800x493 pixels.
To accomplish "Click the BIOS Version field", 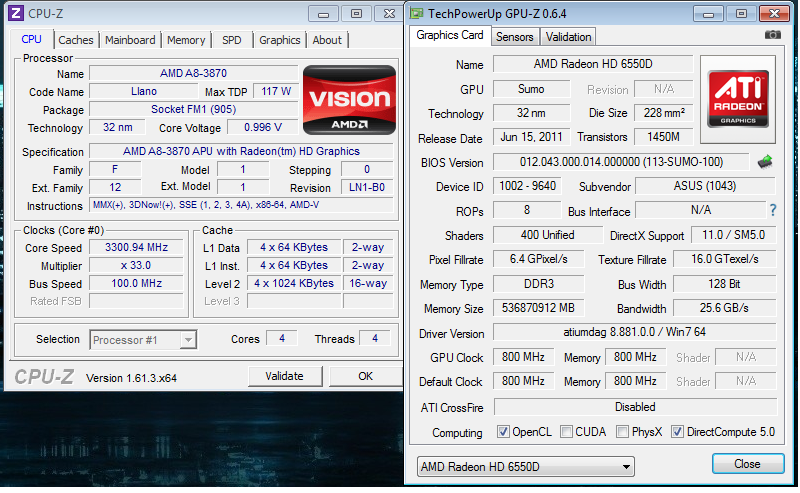I will (x=621, y=162).
